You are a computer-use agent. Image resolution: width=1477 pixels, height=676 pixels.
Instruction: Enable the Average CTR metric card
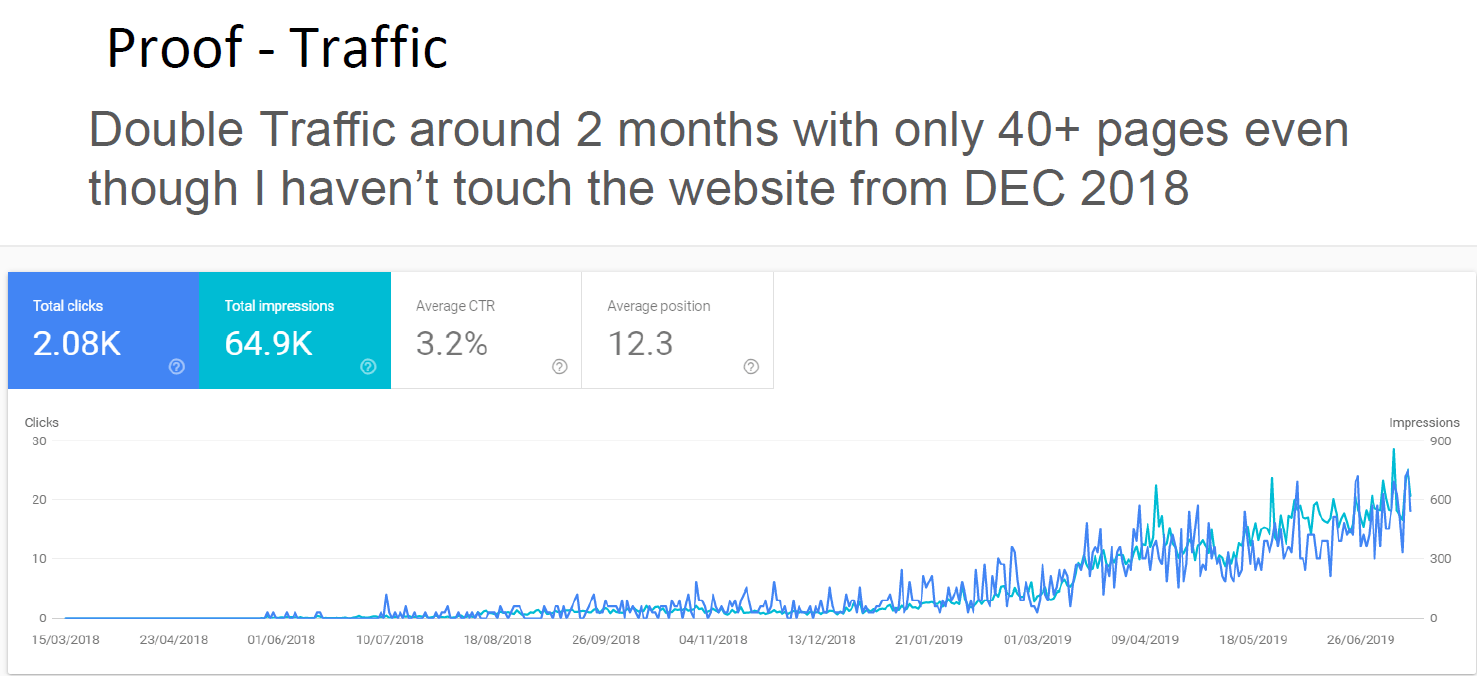tap(486, 330)
